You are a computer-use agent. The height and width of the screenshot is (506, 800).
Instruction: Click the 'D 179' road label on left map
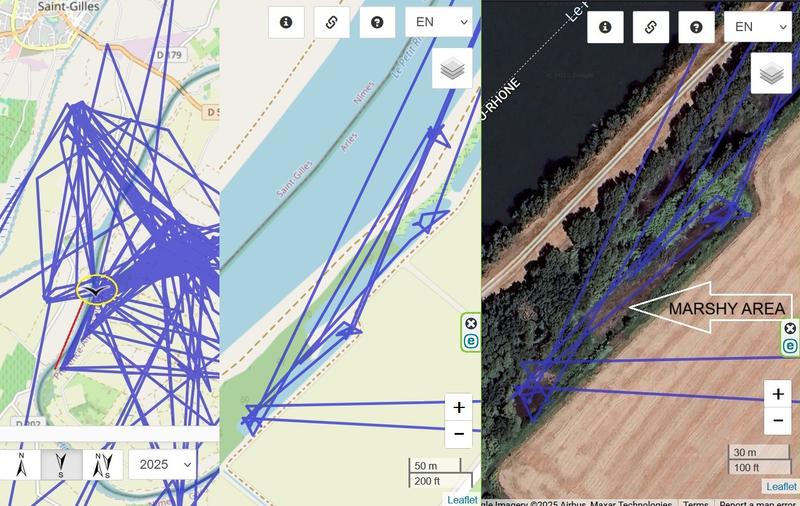(170, 54)
